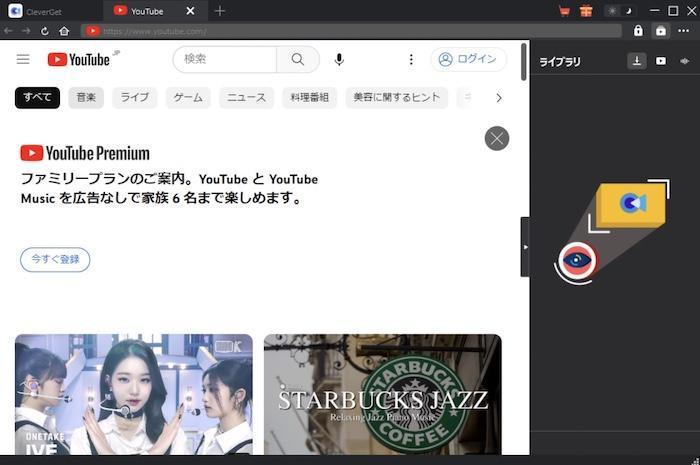The height and width of the screenshot is (465, 700).
Task: Click the ログイン sign-in button
Action: coord(468,59)
